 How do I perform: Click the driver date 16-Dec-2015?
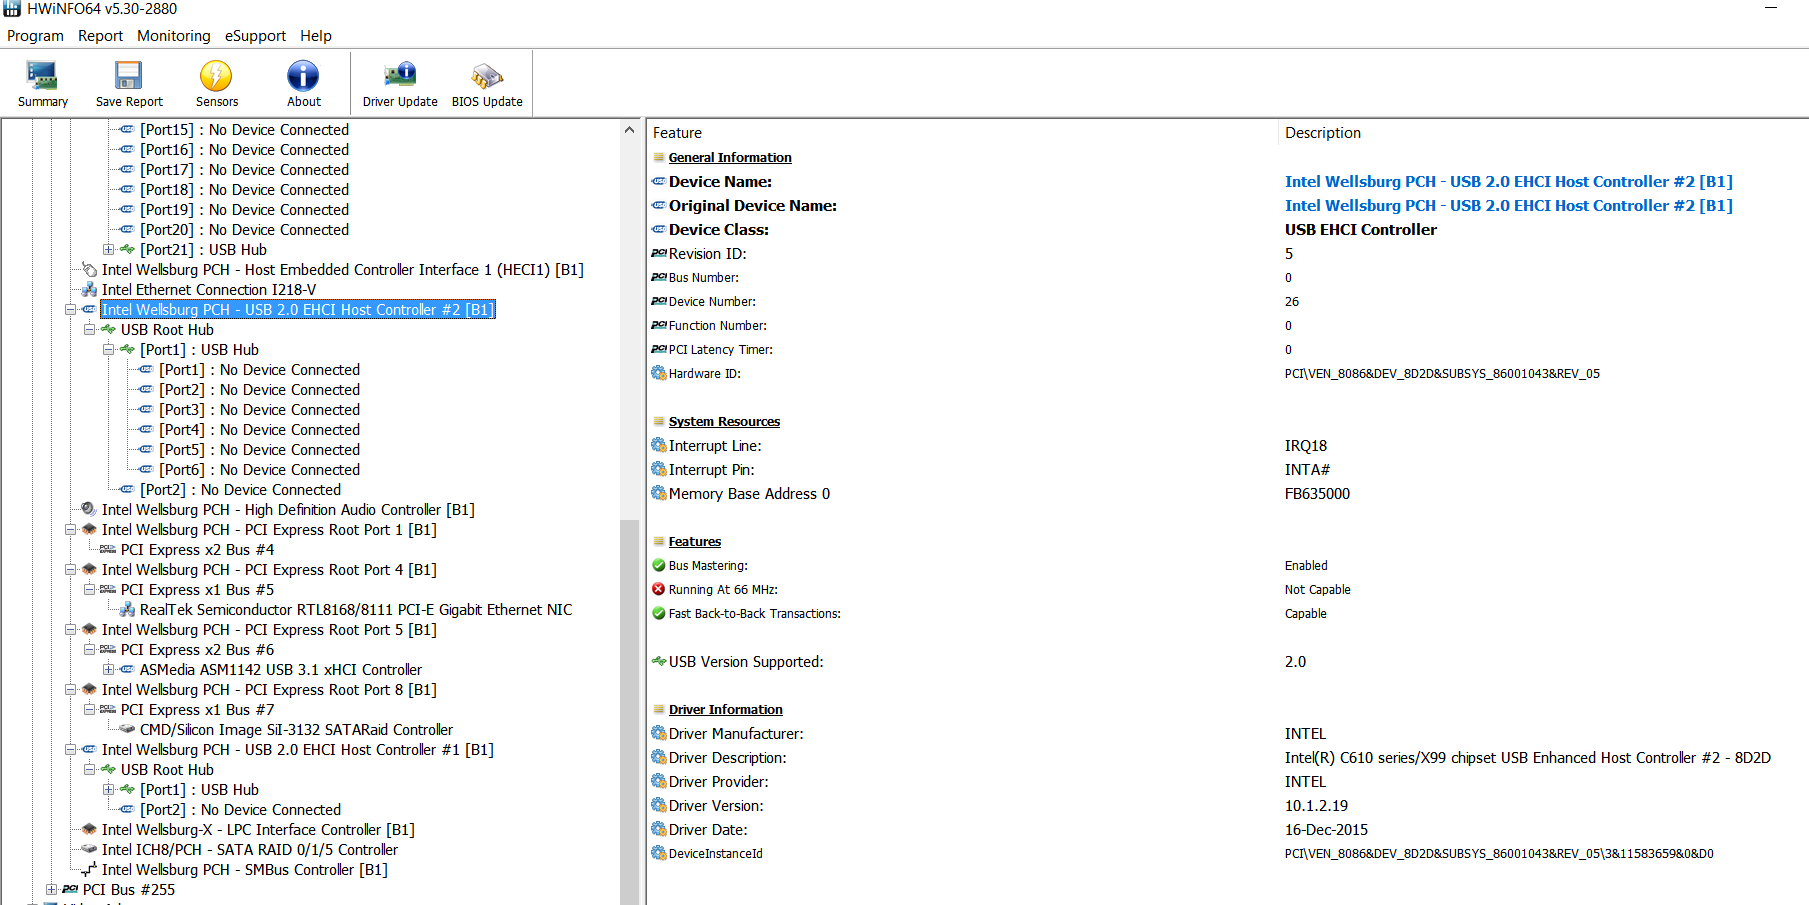tap(1326, 829)
